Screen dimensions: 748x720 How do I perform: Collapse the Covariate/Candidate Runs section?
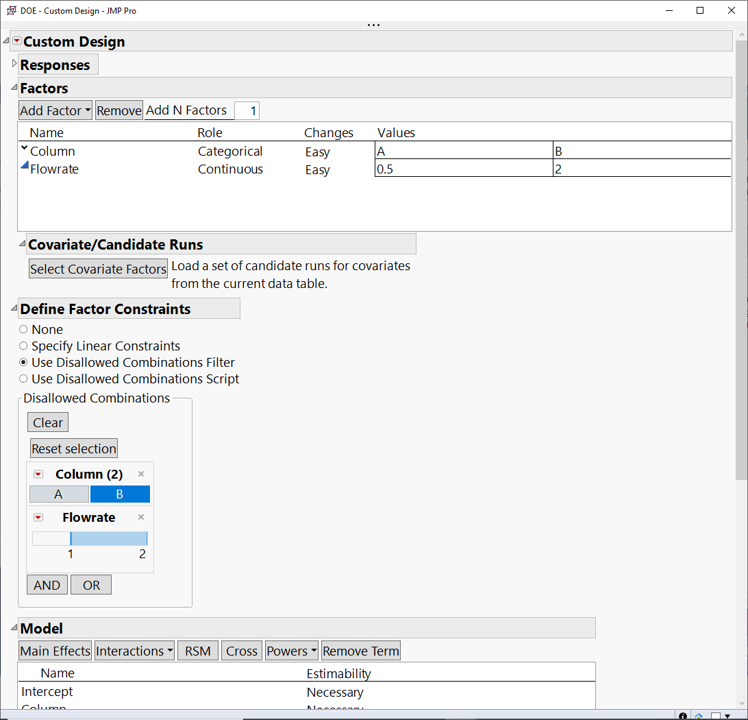click(22, 244)
